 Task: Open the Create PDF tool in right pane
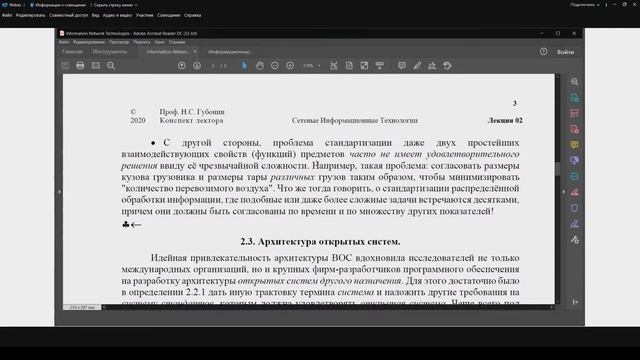point(574,129)
